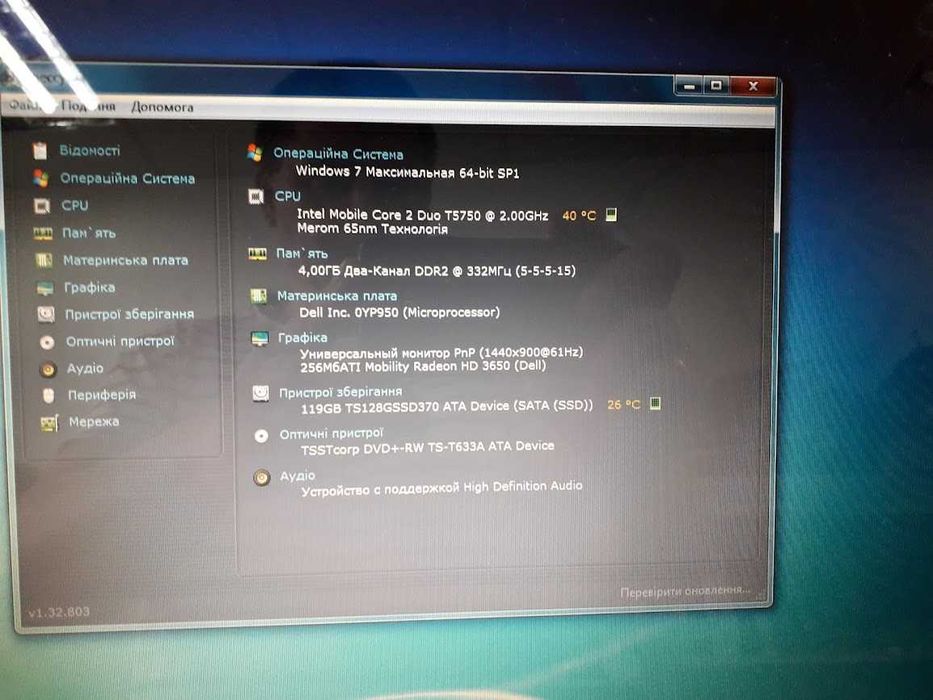This screenshot has width=933, height=700.
Task: Open the Допомога menu
Action: coord(162,107)
